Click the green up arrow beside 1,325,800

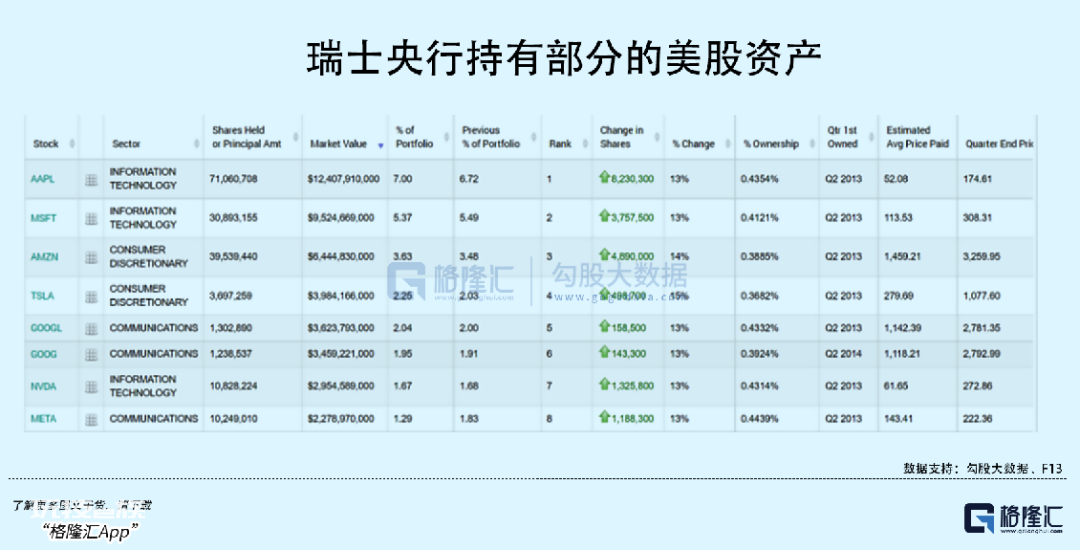point(605,384)
